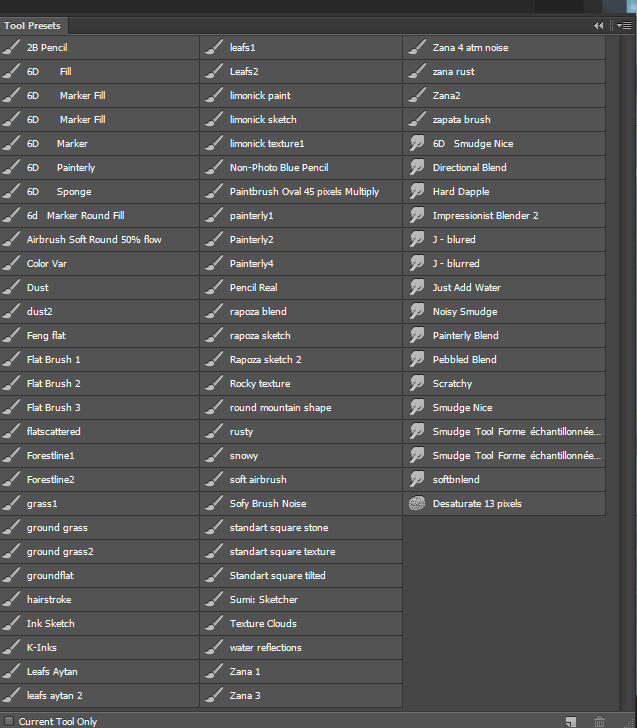Pick the Non-Photo Blue Pencil preset
This screenshot has width=637, height=728.
301,167
